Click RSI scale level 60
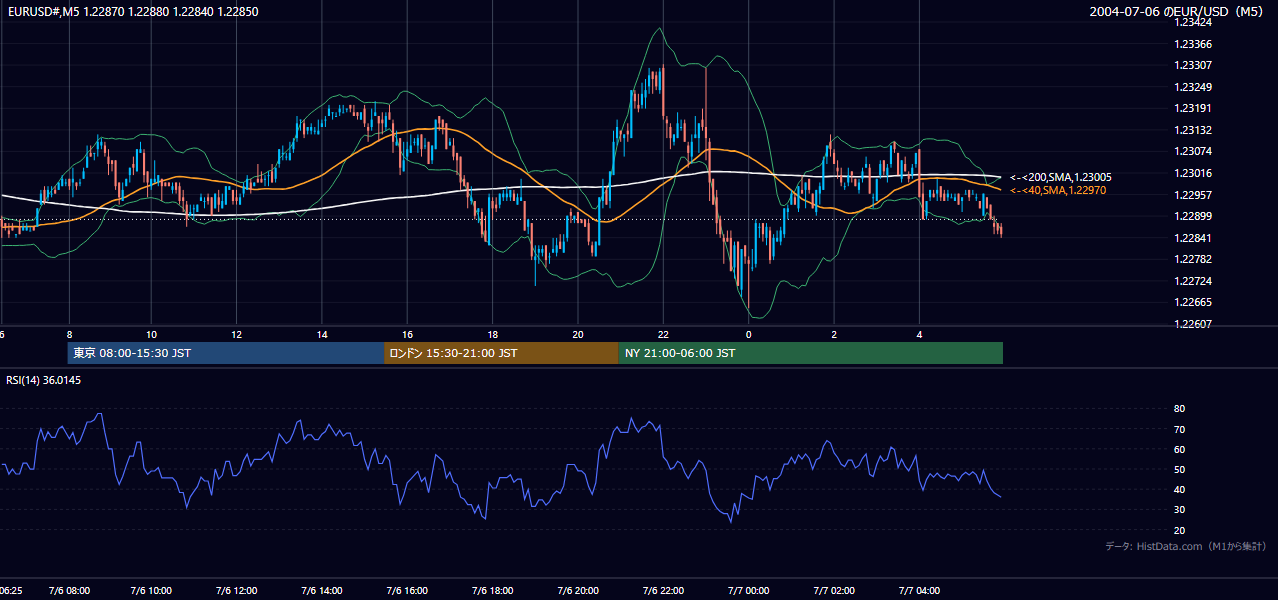Screen dimensions: 1278x600 point(1179,449)
